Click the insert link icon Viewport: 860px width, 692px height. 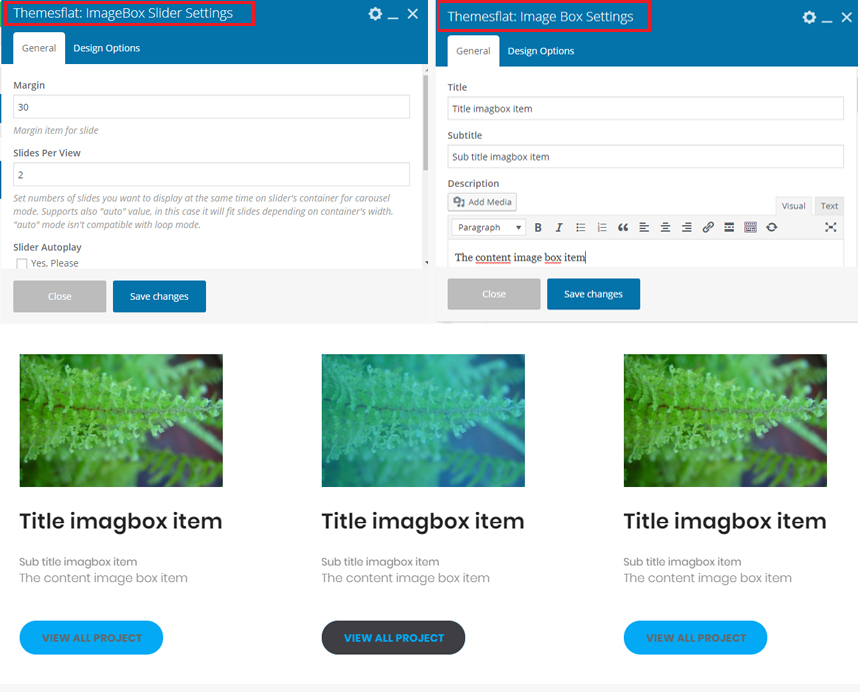(708, 228)
